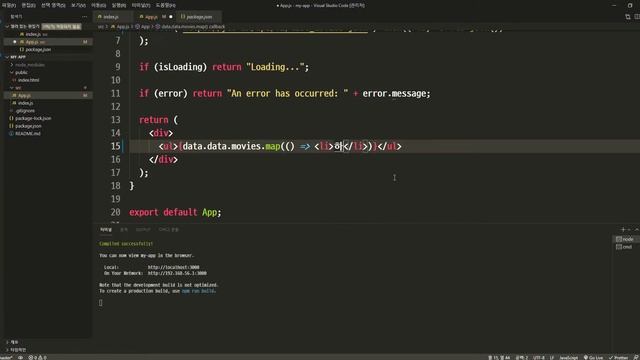Image resolution: width=640 pixels, height=360 pixels.
Task: Start Go Live server from status bar
Action: click(x=593, y=358)
